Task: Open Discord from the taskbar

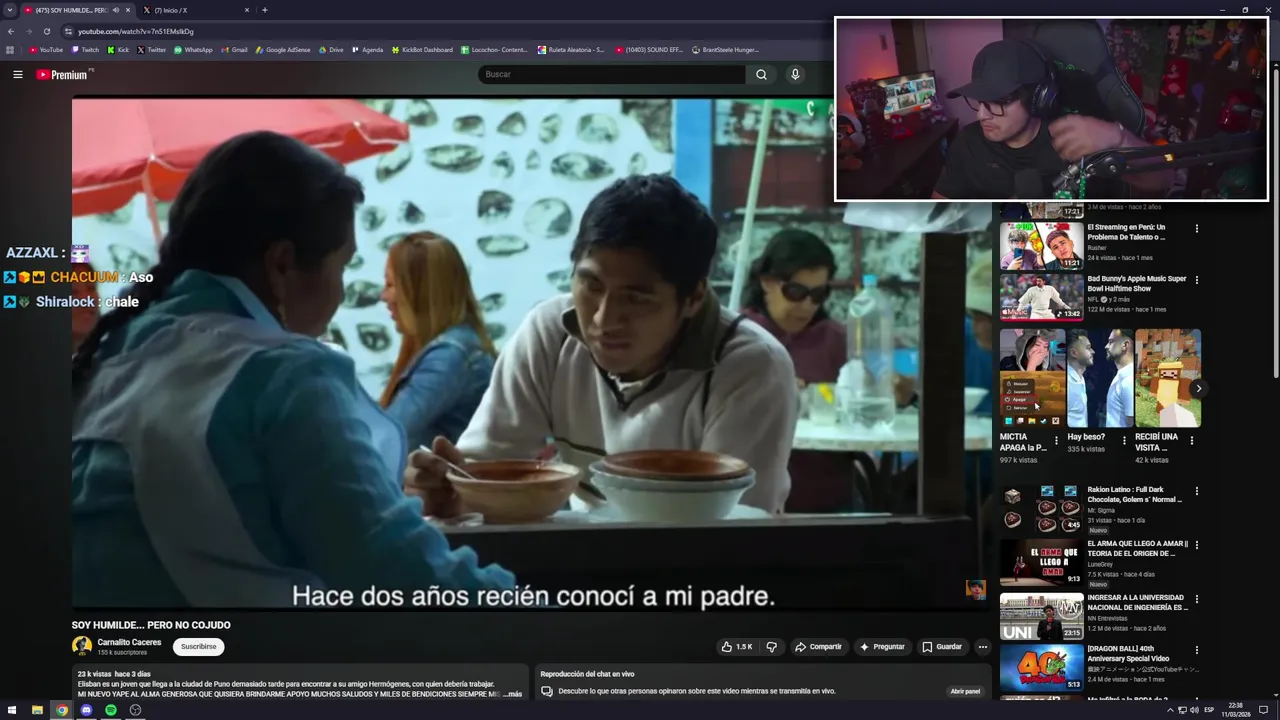Action: click(86, 710)
